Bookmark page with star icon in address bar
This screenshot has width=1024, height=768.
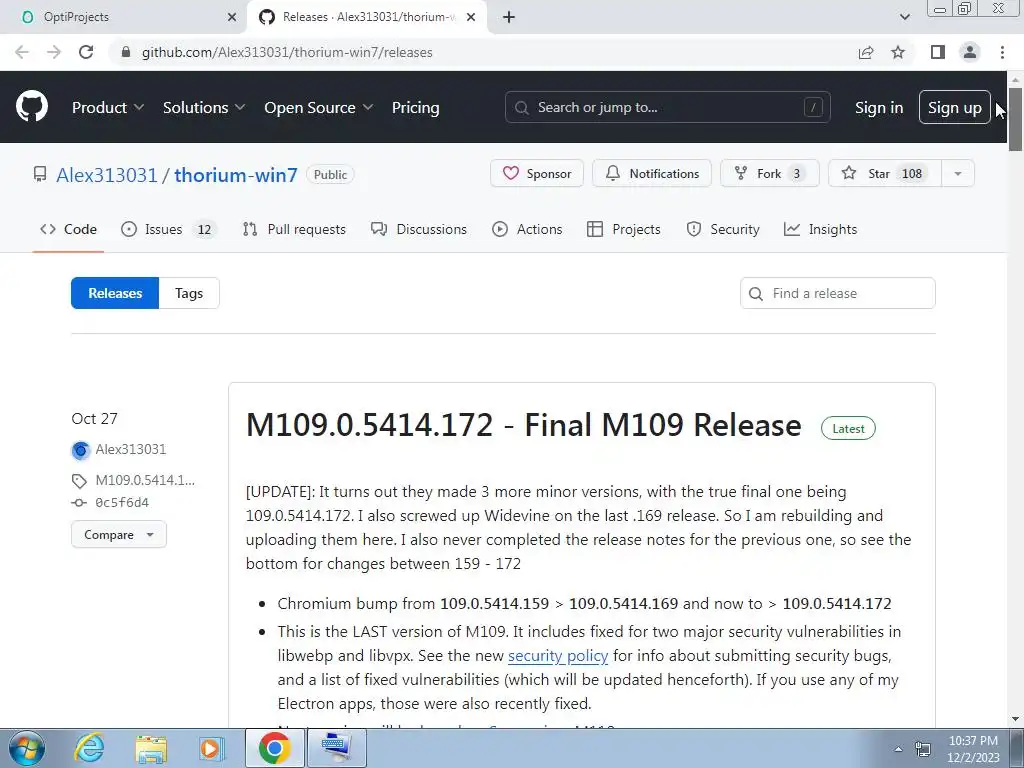click(x=898, y=52)
